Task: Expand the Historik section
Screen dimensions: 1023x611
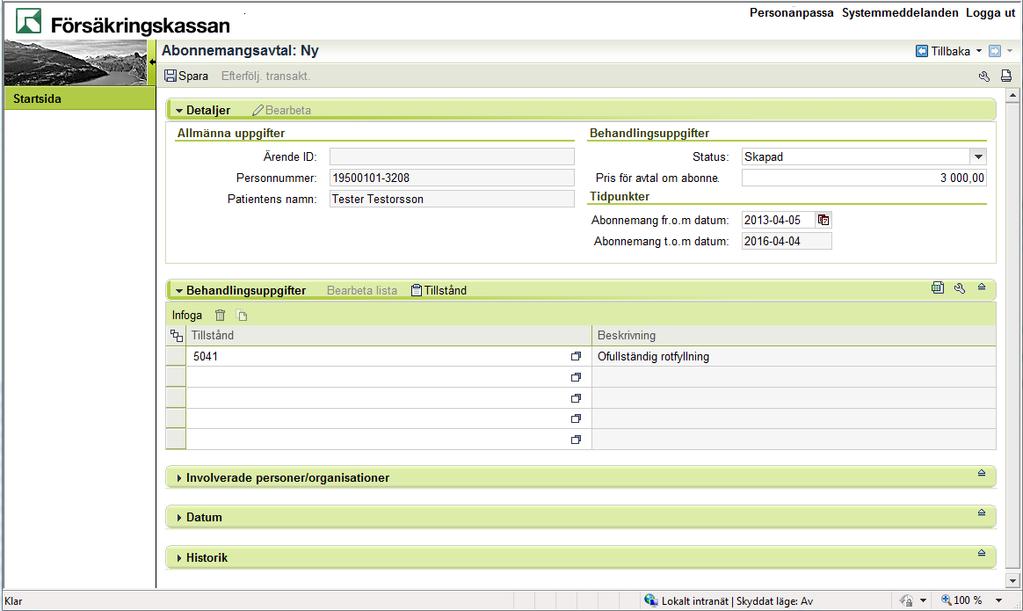Action: 179,558
